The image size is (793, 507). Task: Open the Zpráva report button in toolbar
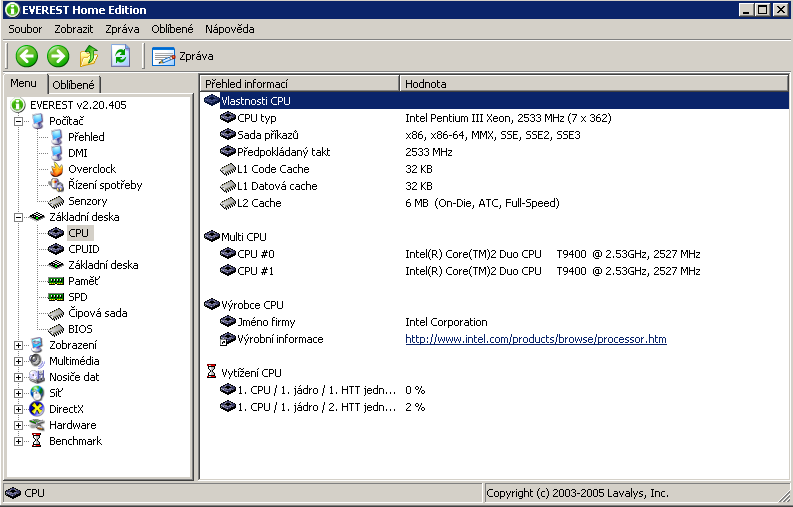(x=183, y=56)
